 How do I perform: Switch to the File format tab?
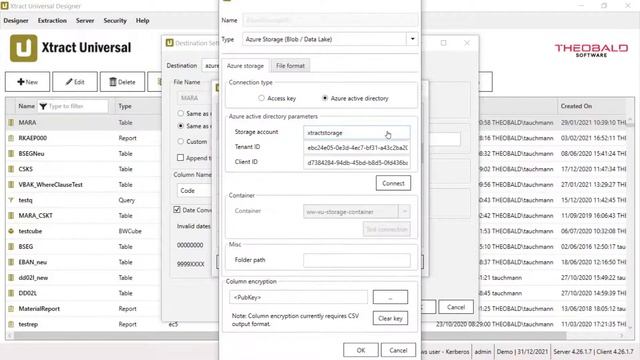tap(290, 65)
